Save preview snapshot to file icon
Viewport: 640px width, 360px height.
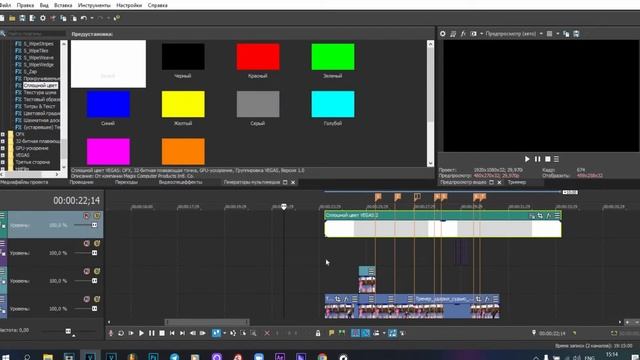pos(576,34)
